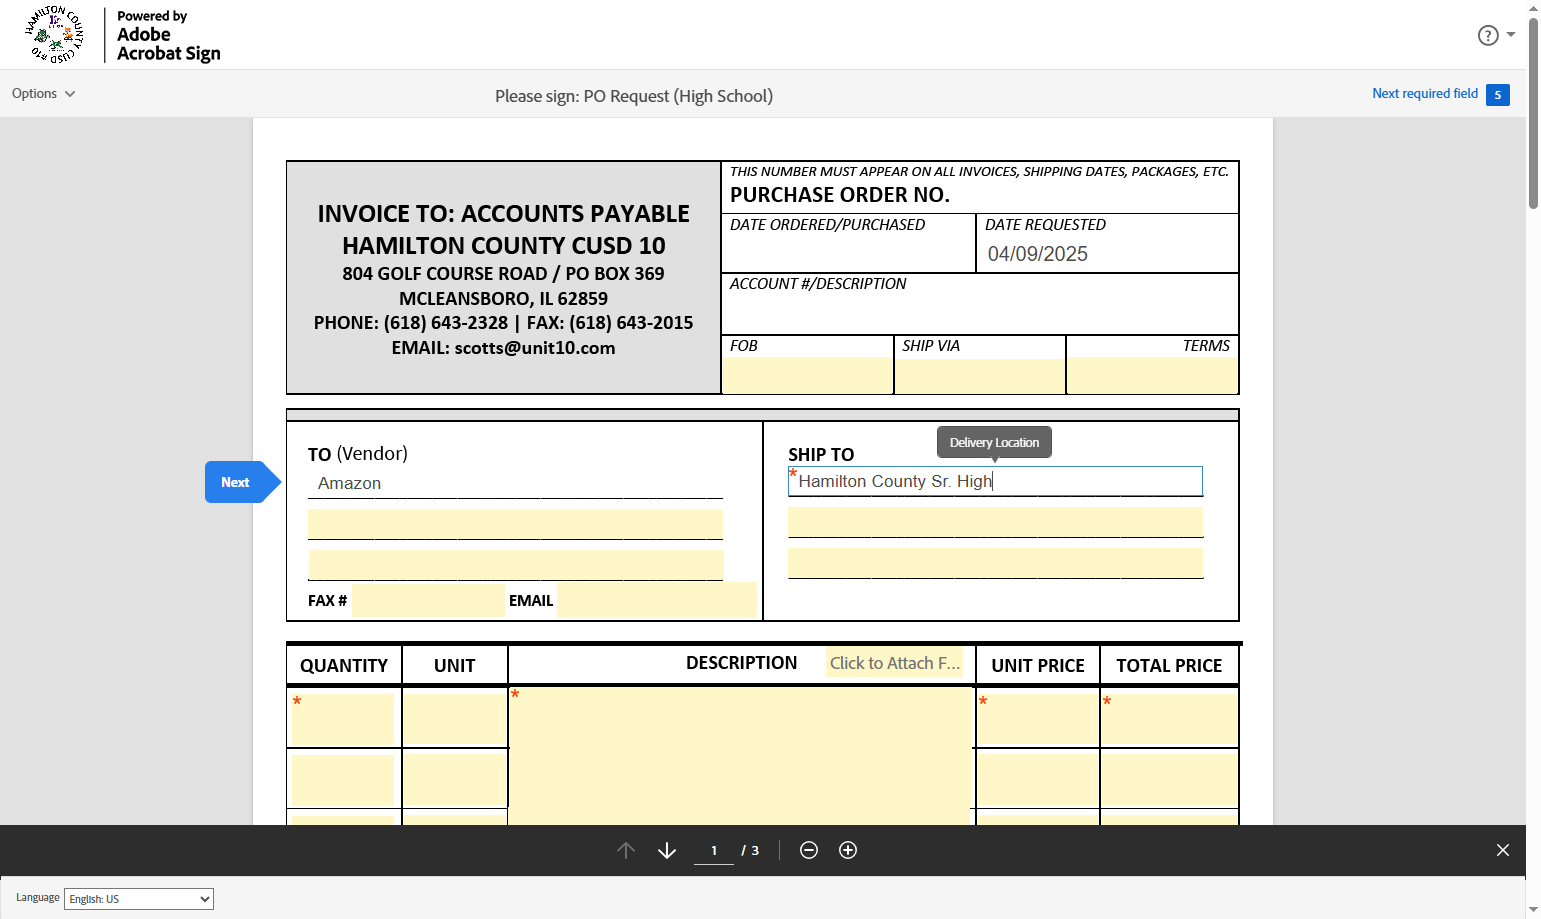Click the first Total Price field
This screenshot has height=919, width=1541.
[1170, 719]
